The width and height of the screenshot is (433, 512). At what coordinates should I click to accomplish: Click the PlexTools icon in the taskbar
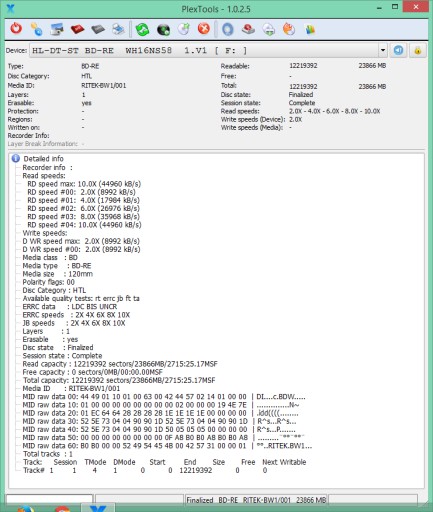pyautogui.click(x=98, y=508)
